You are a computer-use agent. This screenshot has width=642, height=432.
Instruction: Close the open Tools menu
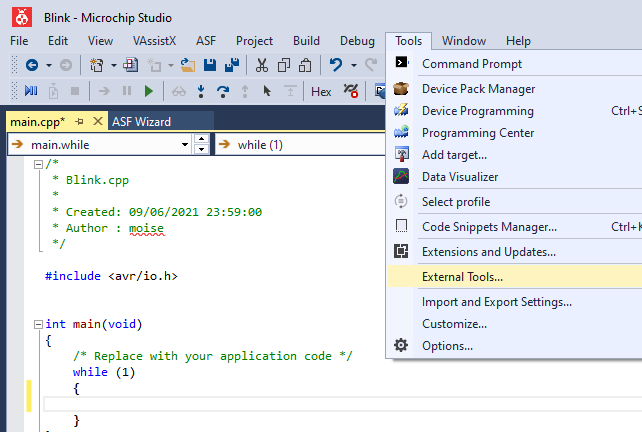(x=409, y=41)
